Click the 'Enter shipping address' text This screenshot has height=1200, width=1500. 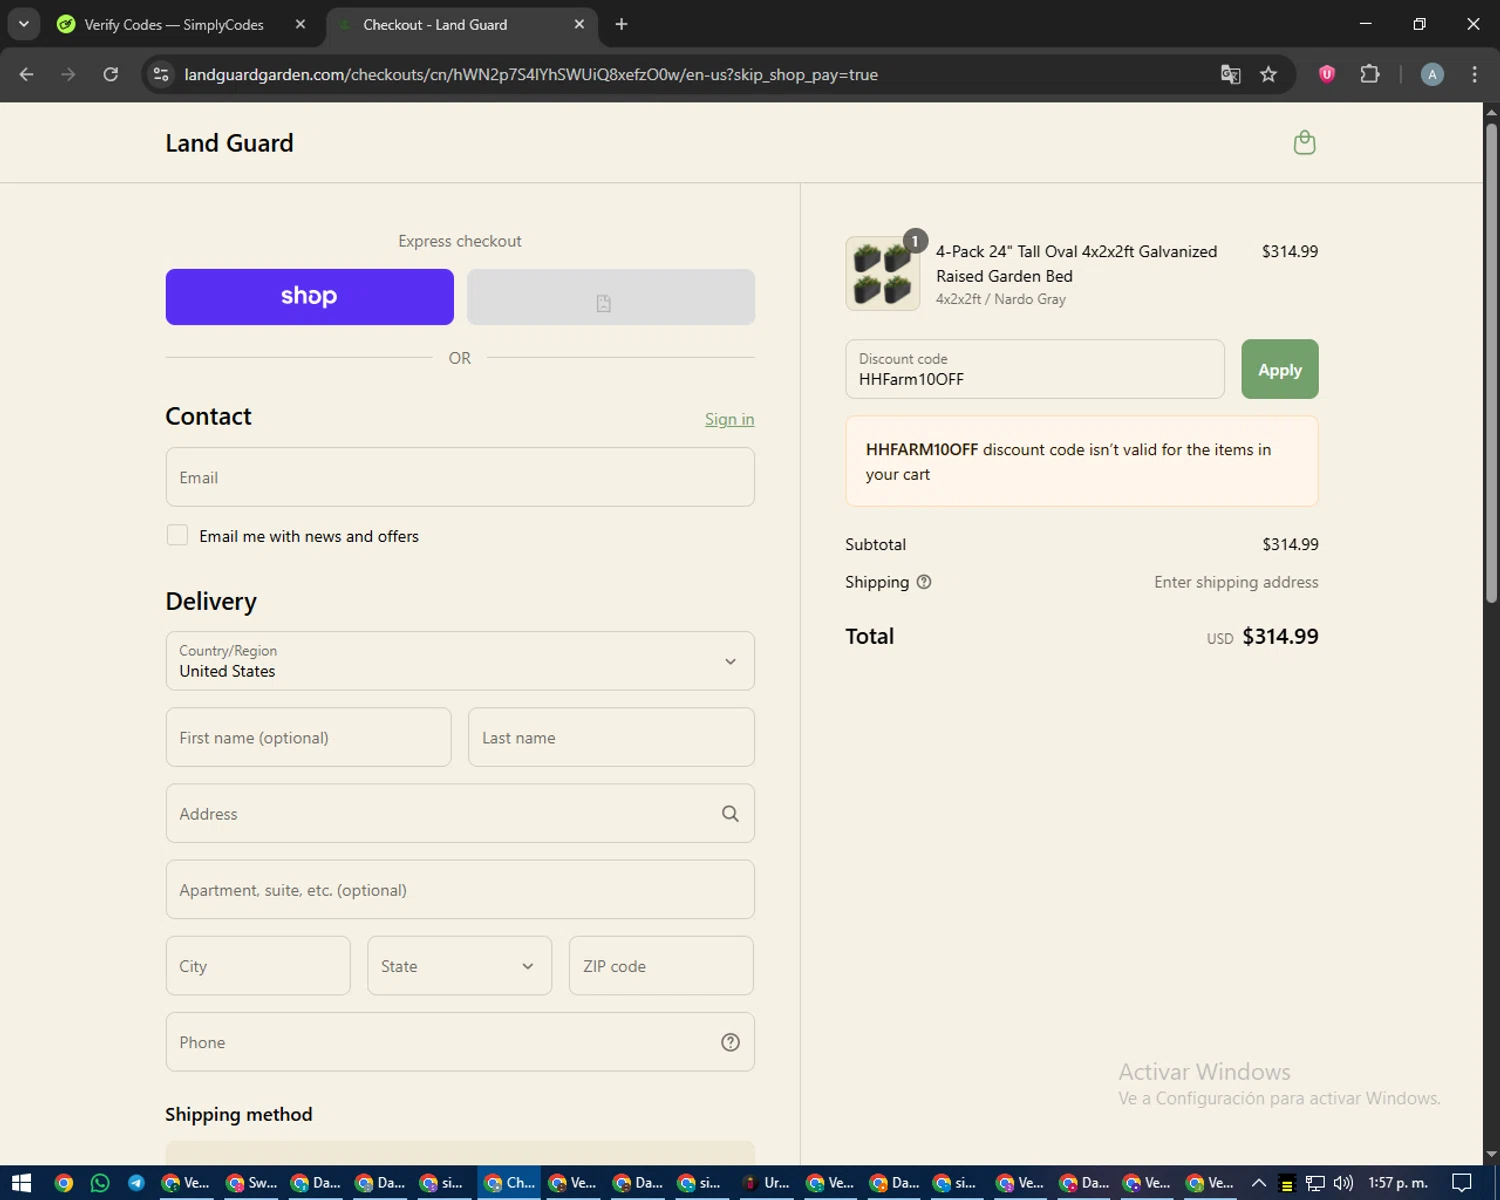[x=1236, y=582]
